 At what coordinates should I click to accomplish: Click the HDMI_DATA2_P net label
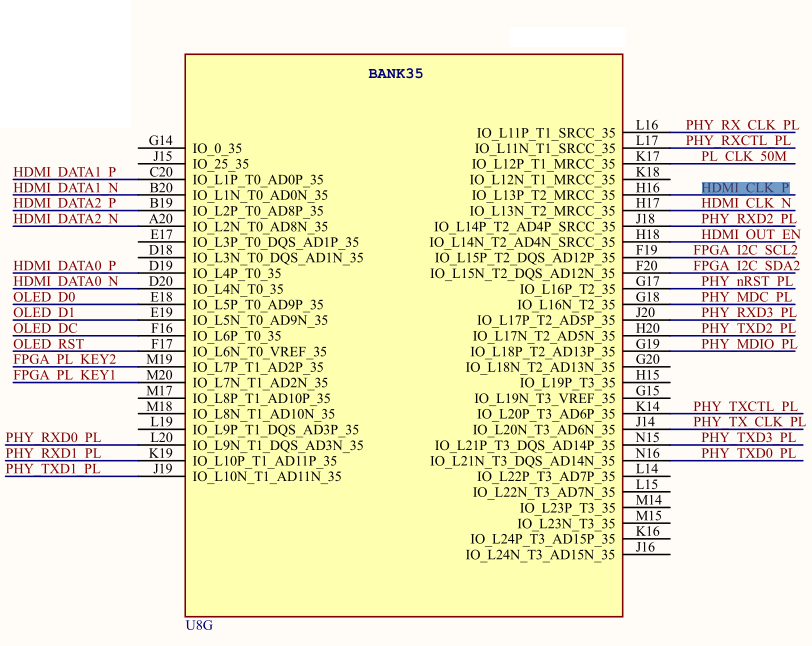click(65, 203)
